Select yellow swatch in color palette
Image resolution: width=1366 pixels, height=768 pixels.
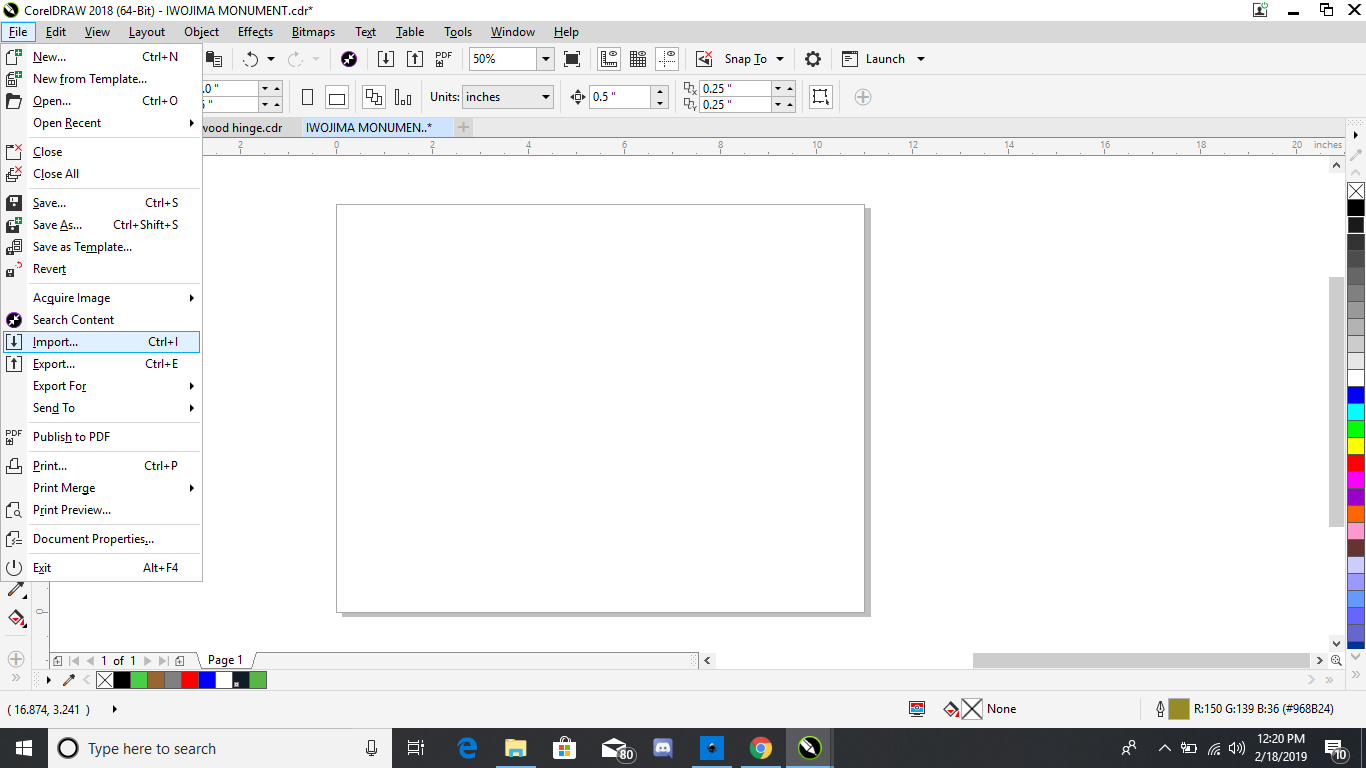point(1356,446)
